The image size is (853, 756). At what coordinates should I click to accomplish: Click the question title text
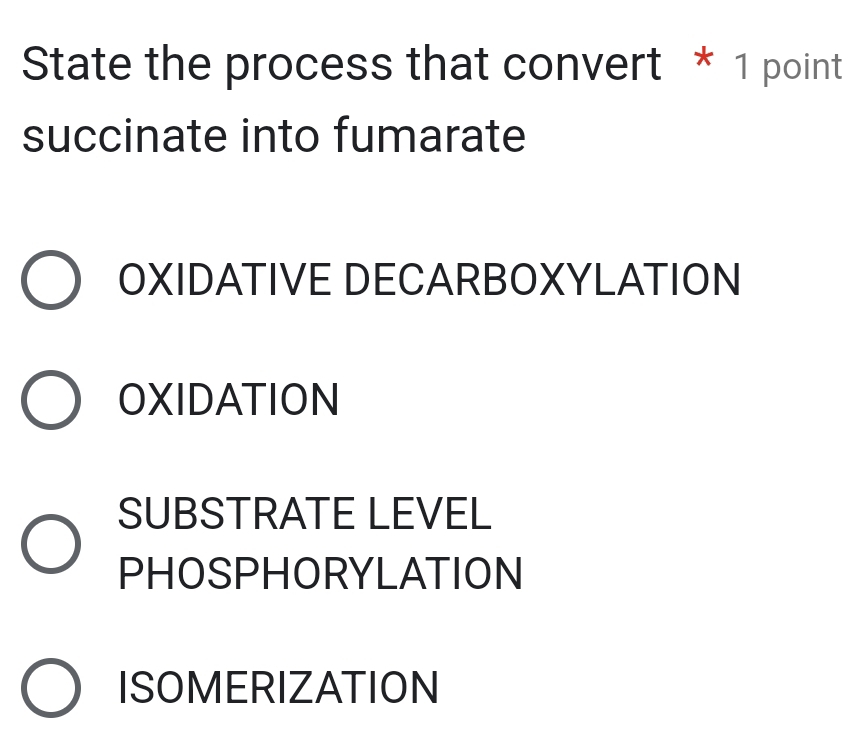tap(275, 100)
